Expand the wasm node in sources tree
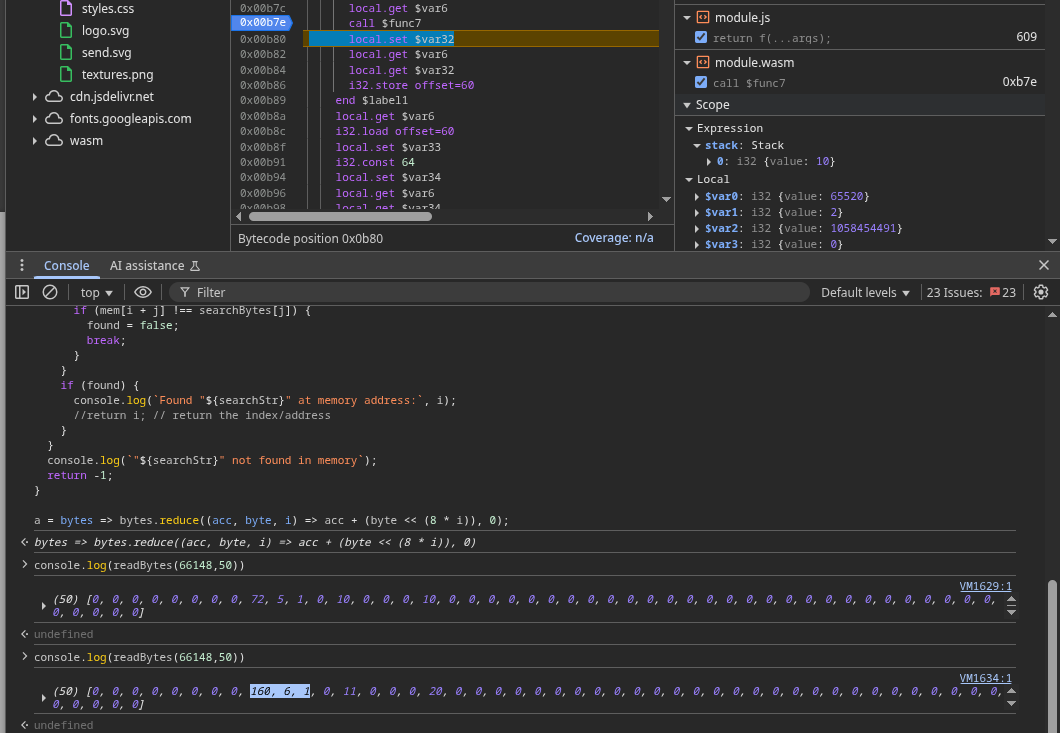 click(34, 141)
